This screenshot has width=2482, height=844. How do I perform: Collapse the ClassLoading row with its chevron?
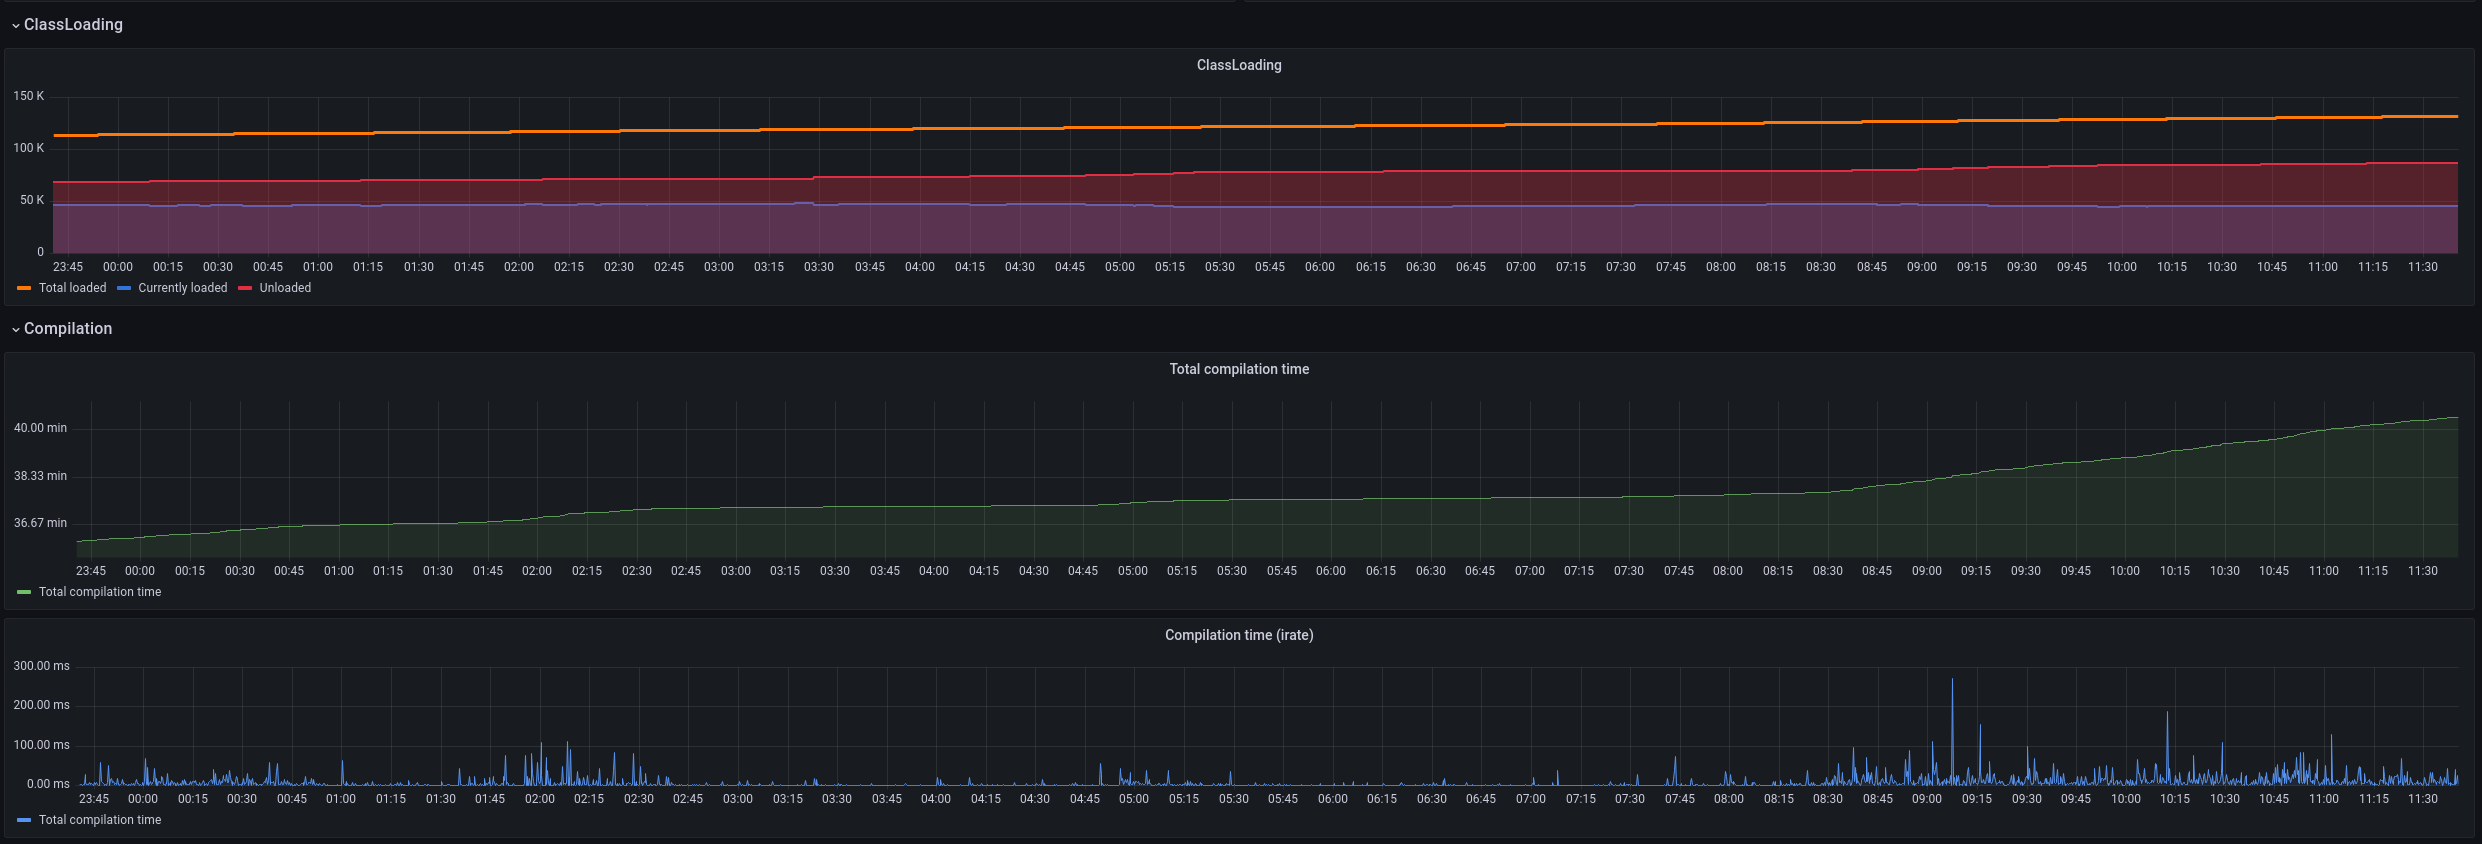(16, 25)
